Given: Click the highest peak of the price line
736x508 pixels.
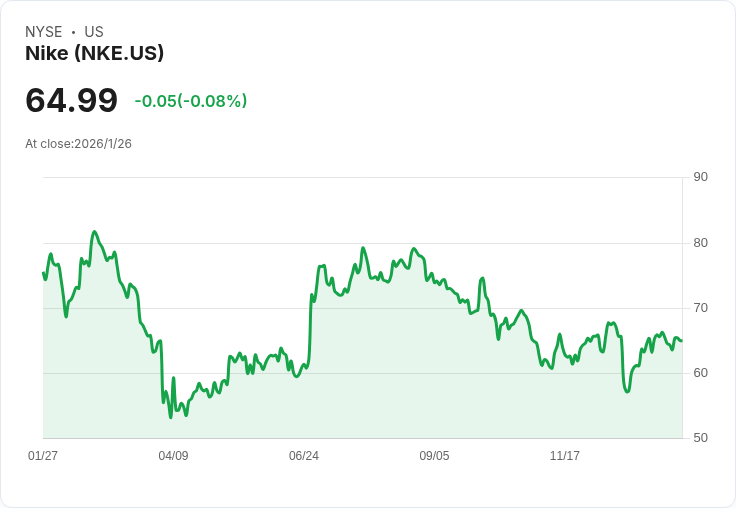Looking at the screenshot, I should [x=94, y=232].
